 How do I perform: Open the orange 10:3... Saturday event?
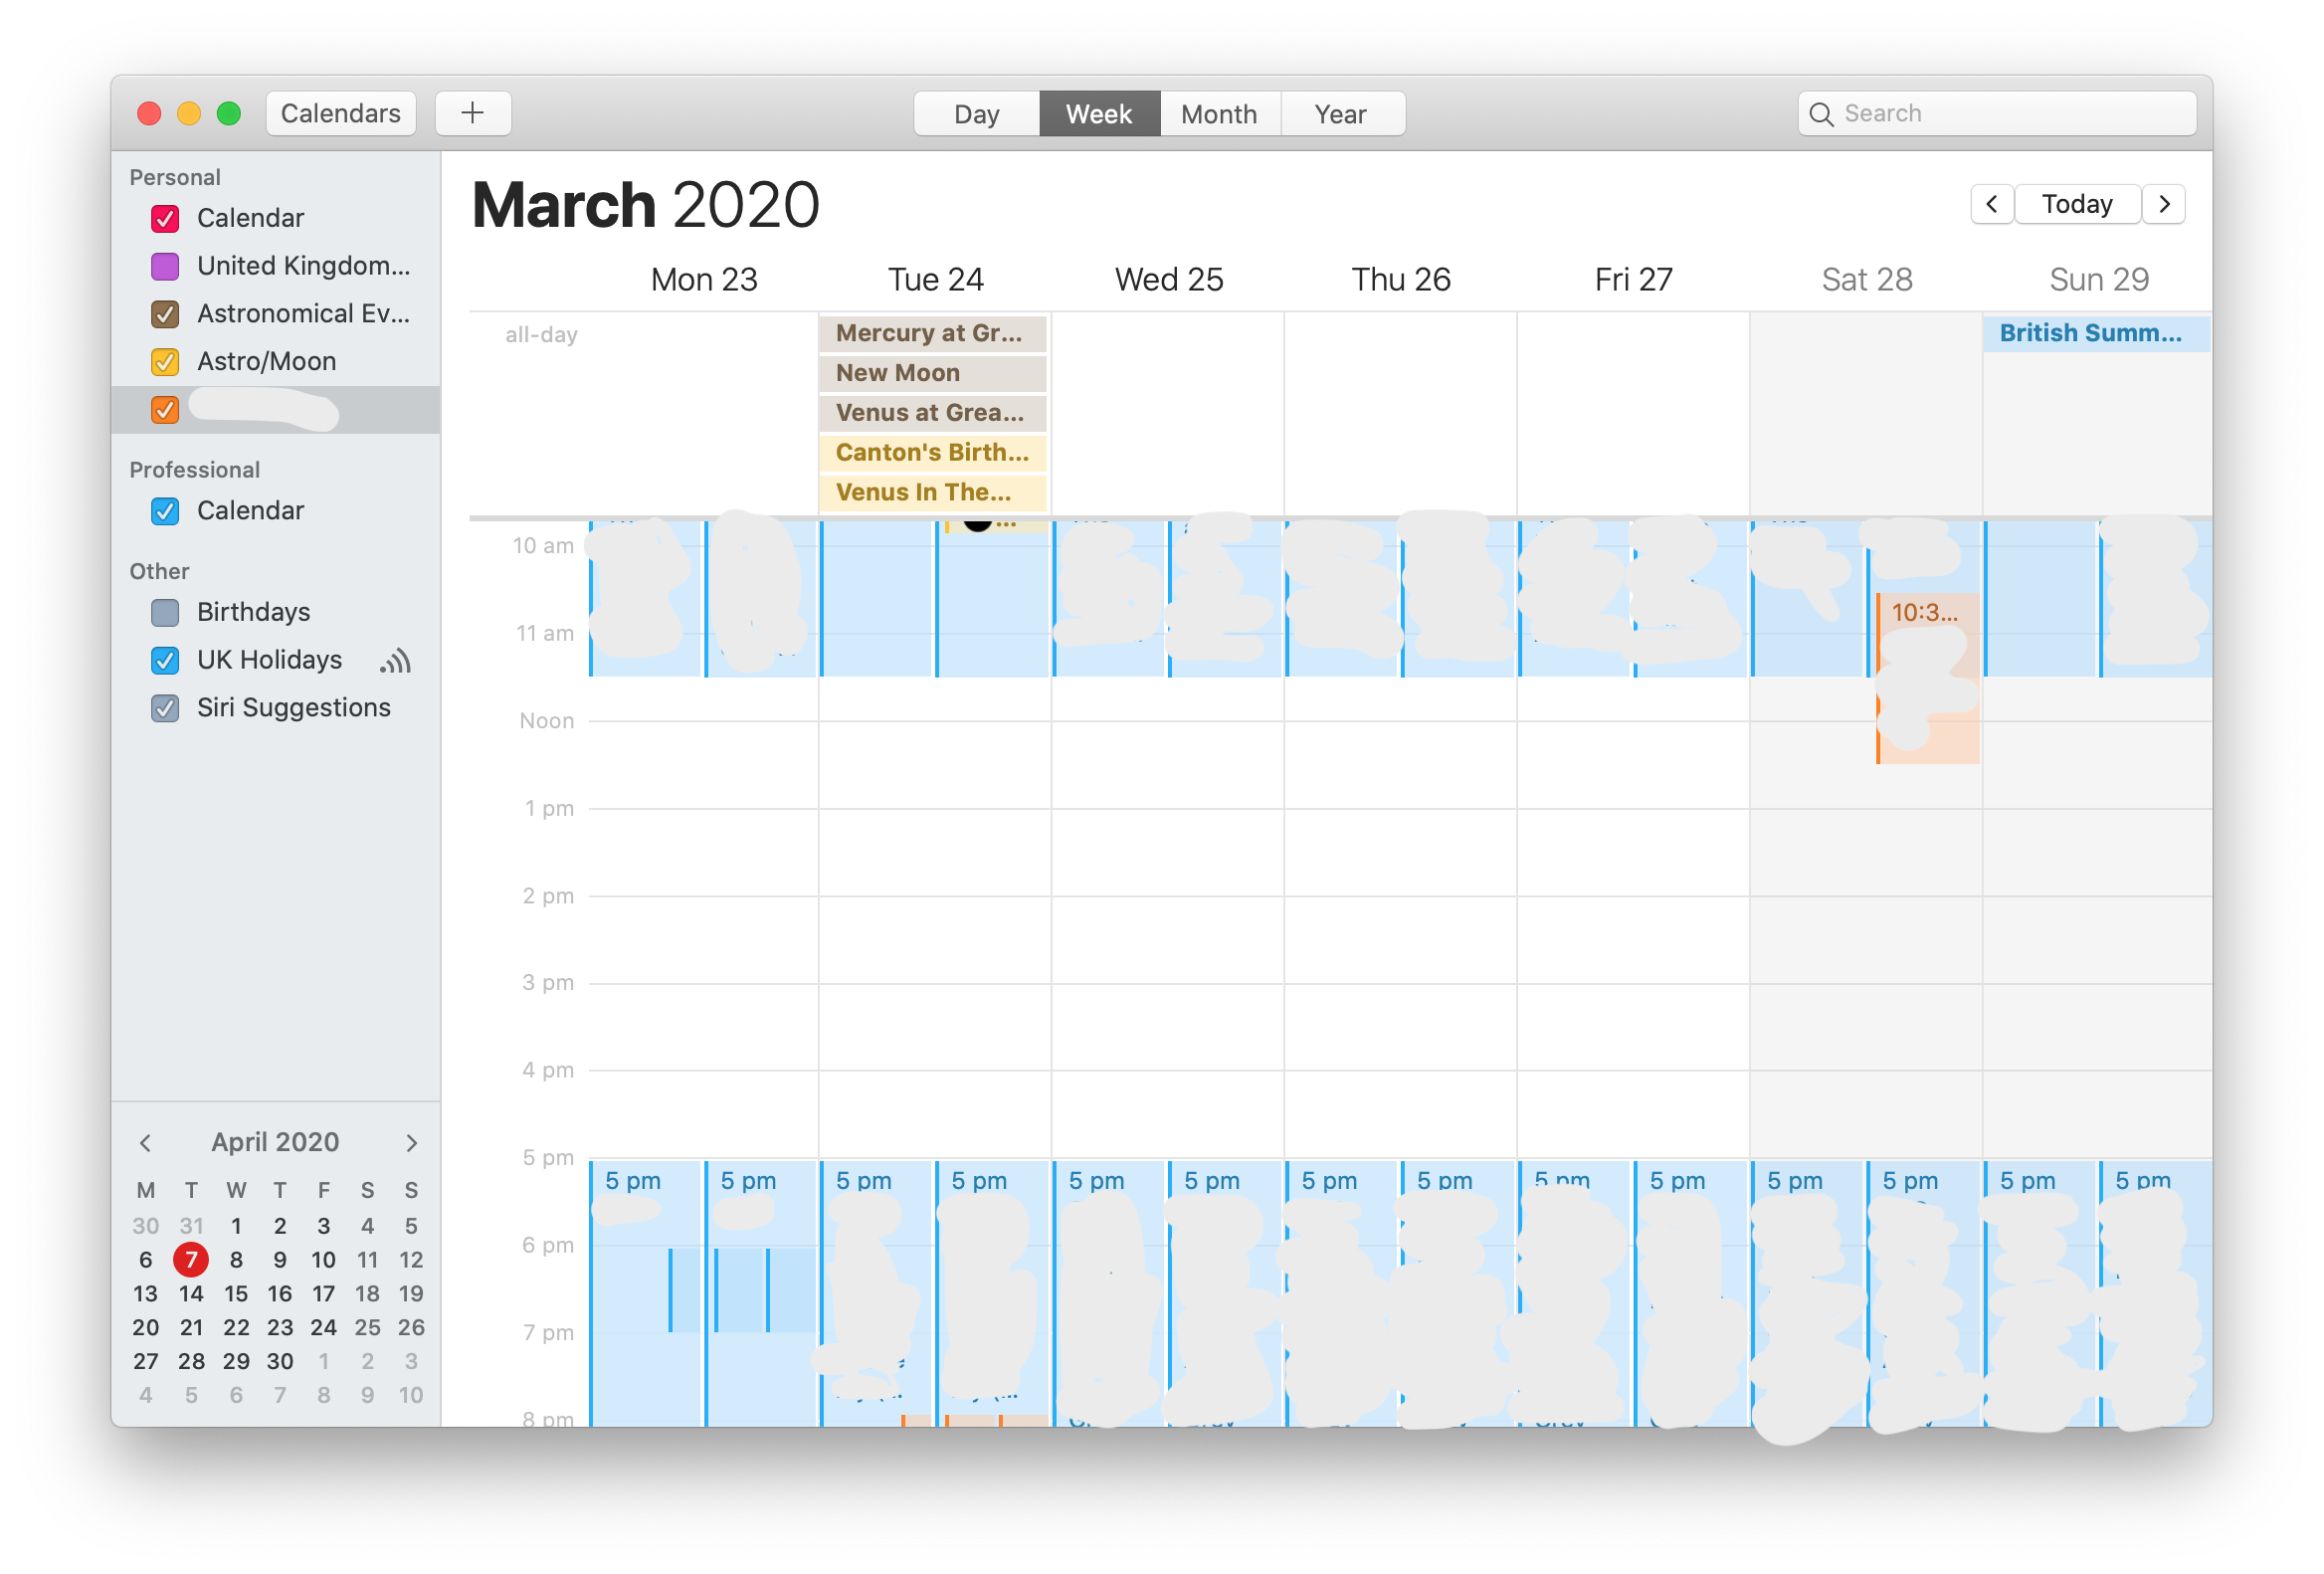tap(1928, 678)
